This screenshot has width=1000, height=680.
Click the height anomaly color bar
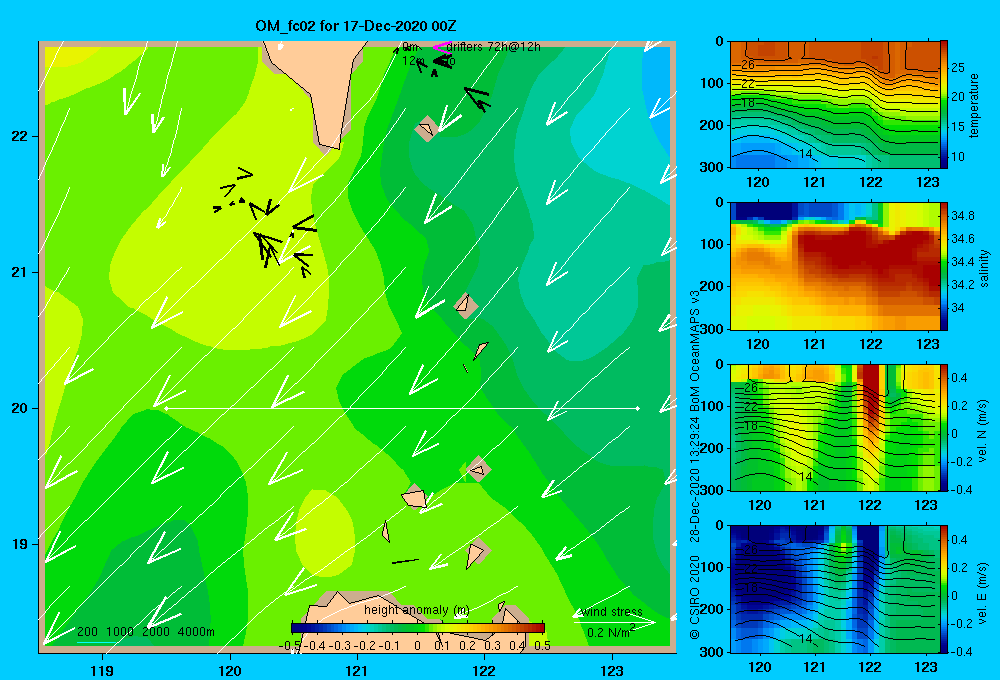click(418, 628)
